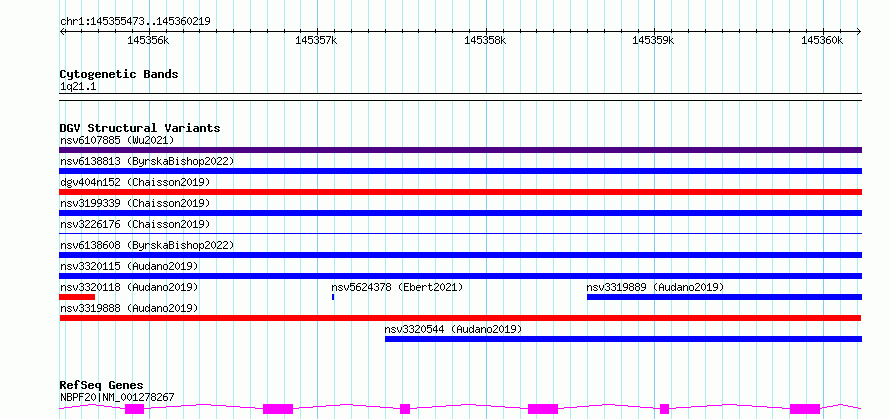Click the thin nsv3226176 (Chaisson2019) line

pyautogui.click(x=460, y=233)
